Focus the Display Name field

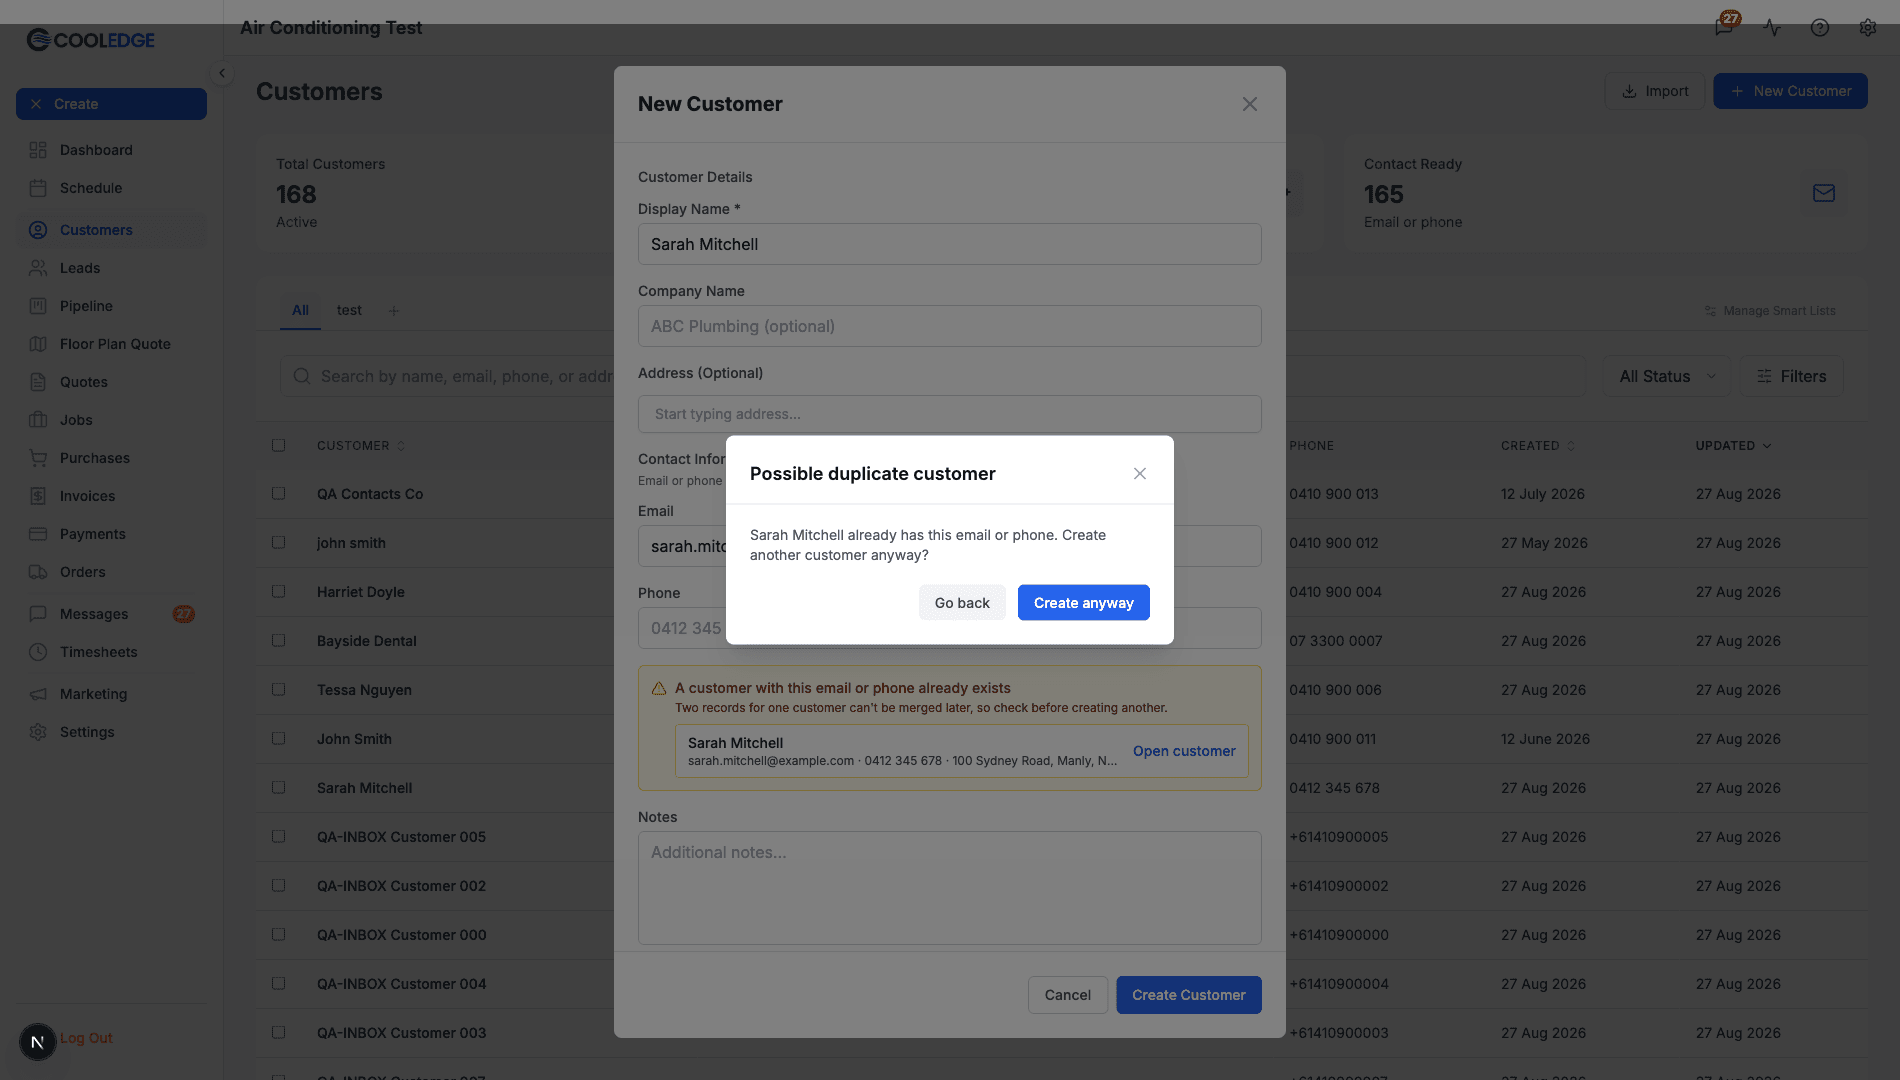pos(950,244)
